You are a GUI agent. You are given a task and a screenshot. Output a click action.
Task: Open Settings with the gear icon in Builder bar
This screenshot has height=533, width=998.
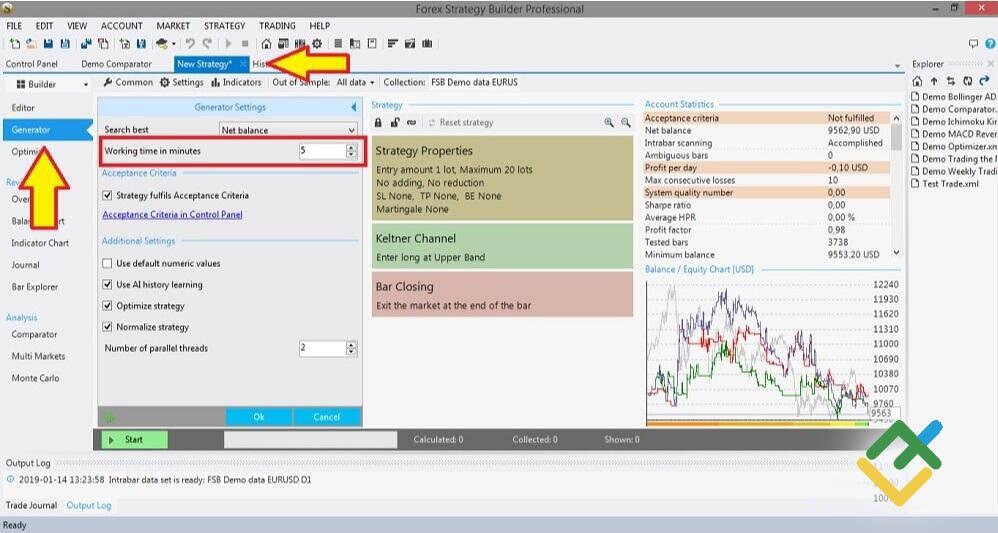[166, 83]
